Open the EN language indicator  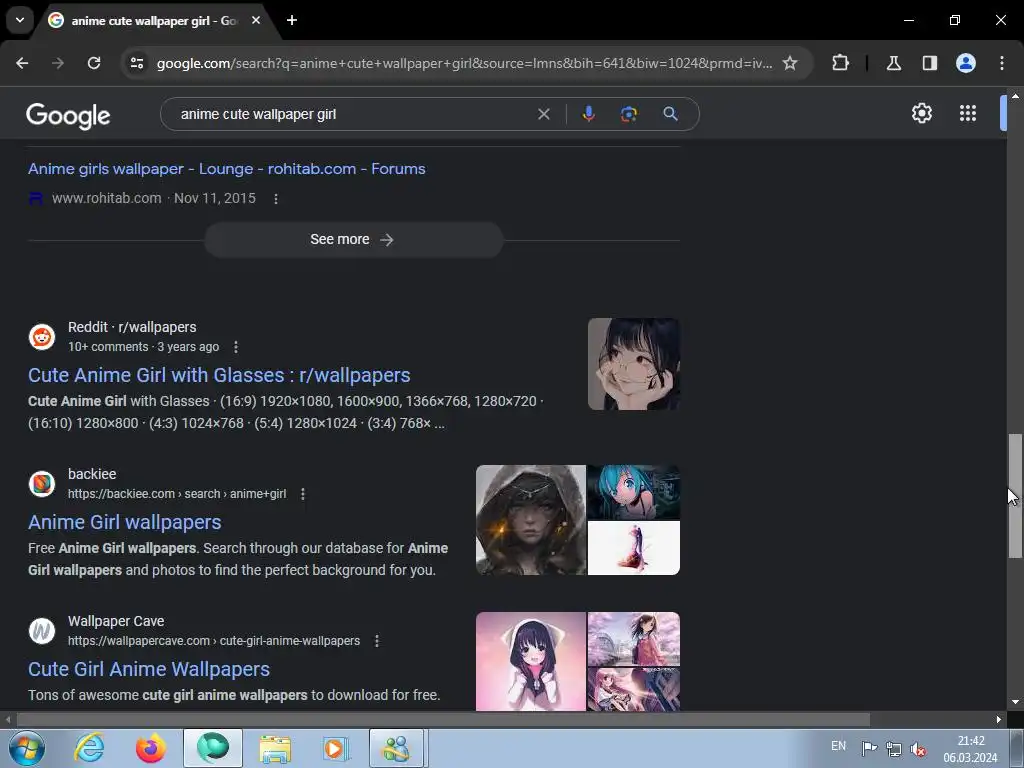point(839,746)
